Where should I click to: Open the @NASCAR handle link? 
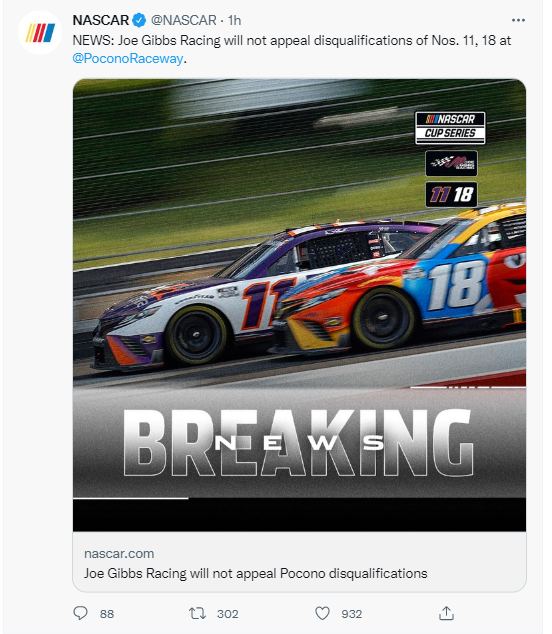(x=184, y=20)
